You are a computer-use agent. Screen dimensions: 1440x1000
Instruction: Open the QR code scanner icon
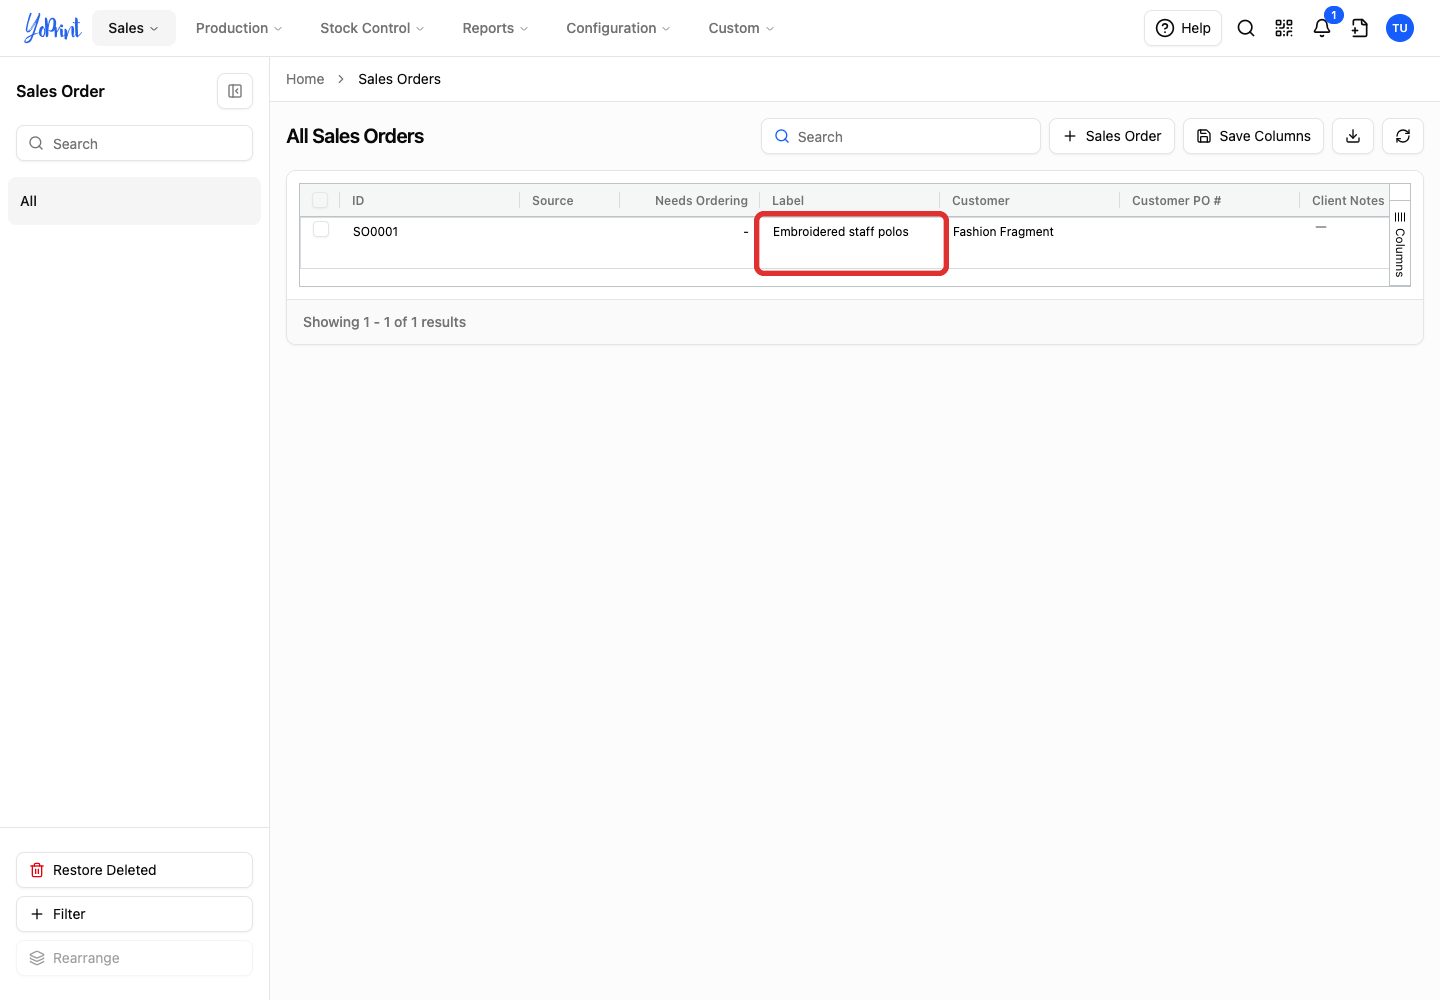[x=1284, y=28]
